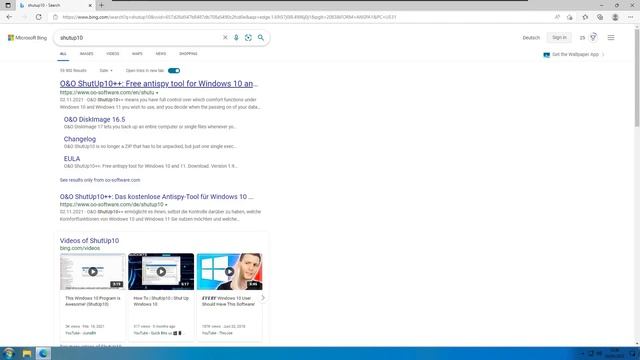Reload the page with the refresh icon

(39, 17)
